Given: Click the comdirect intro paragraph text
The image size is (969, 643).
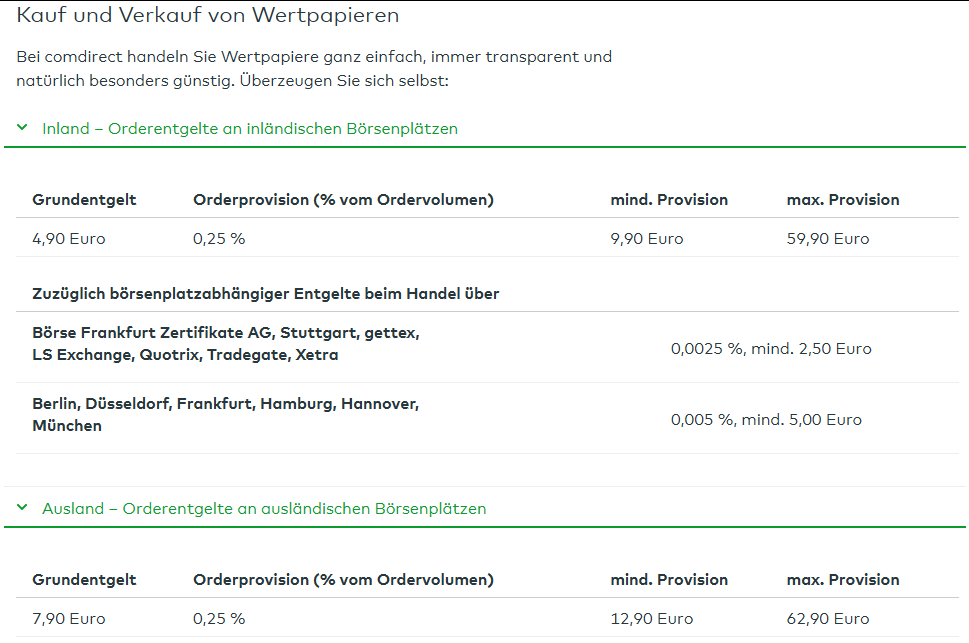Looking at the screenshot, I should pos(314,69).
